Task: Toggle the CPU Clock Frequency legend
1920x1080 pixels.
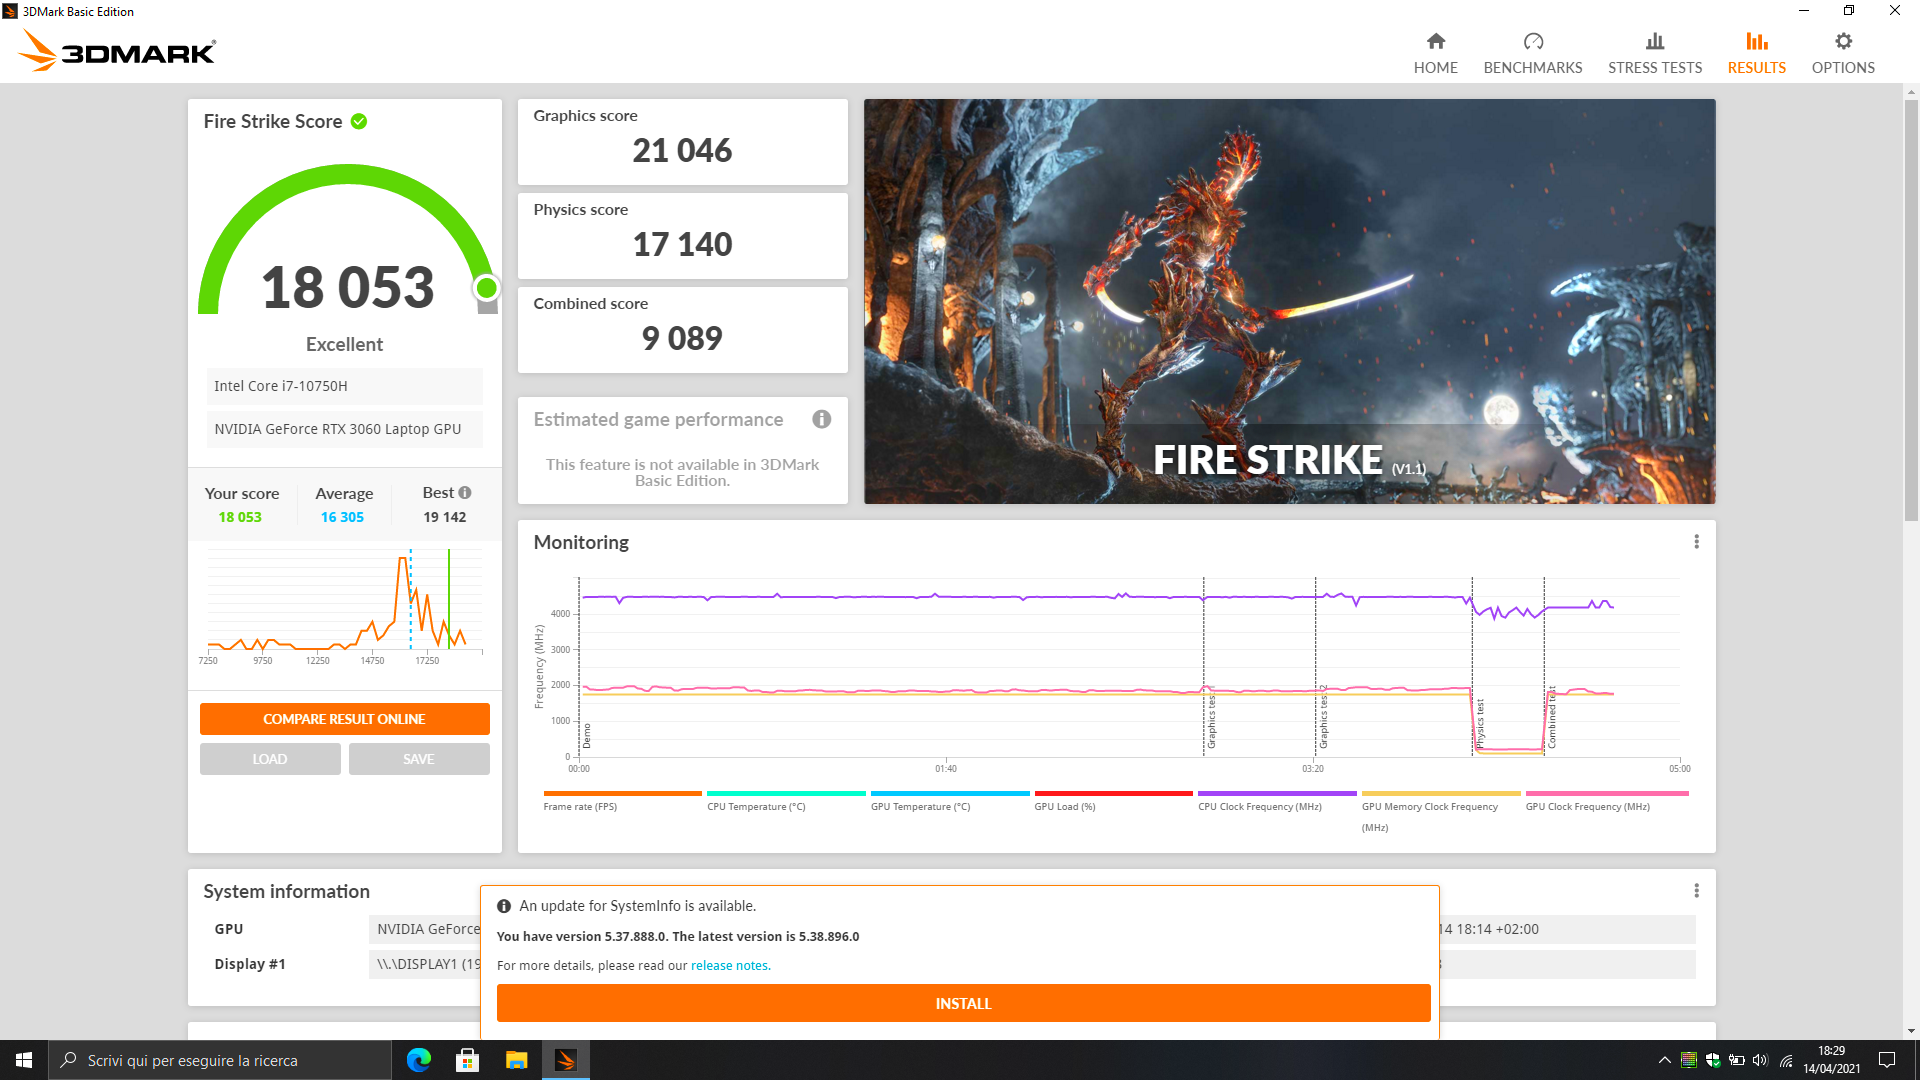Action: (1277, 801)
